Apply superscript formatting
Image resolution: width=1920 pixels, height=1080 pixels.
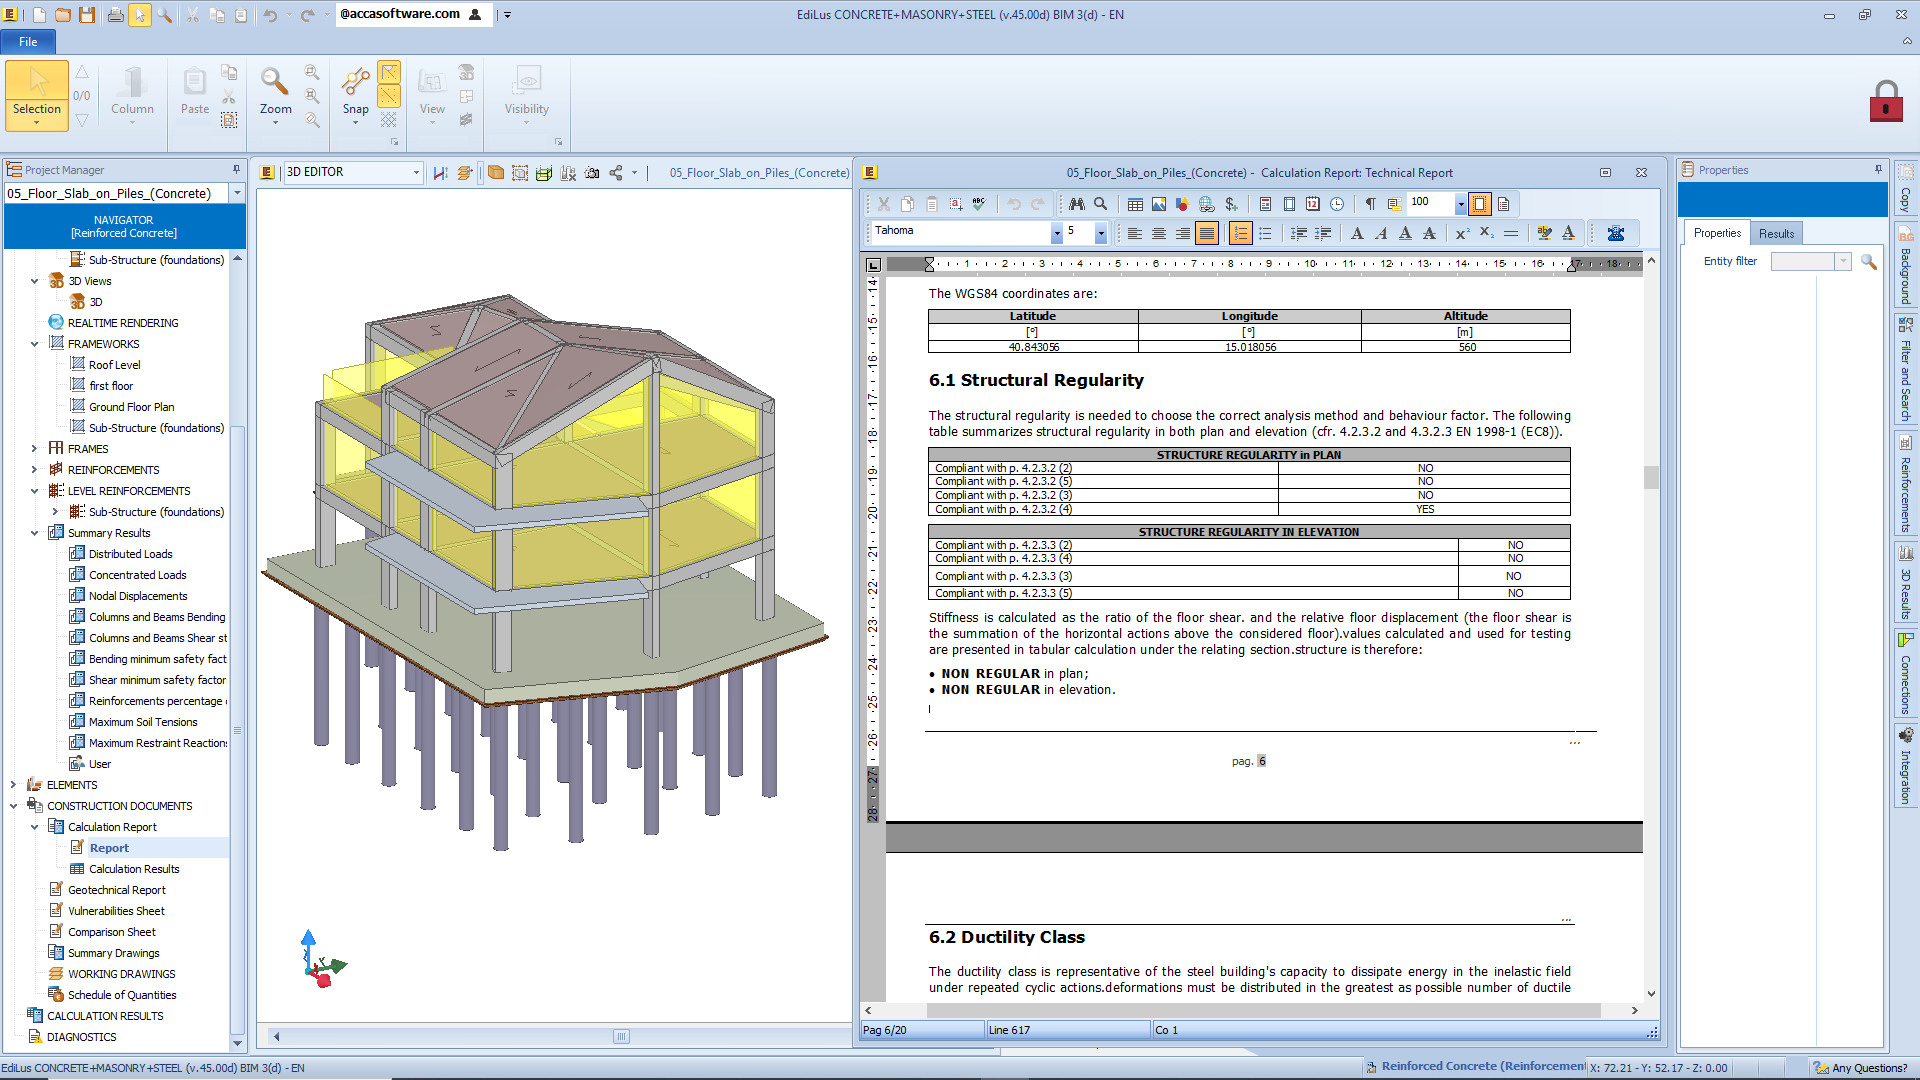tap(1462, 233)
